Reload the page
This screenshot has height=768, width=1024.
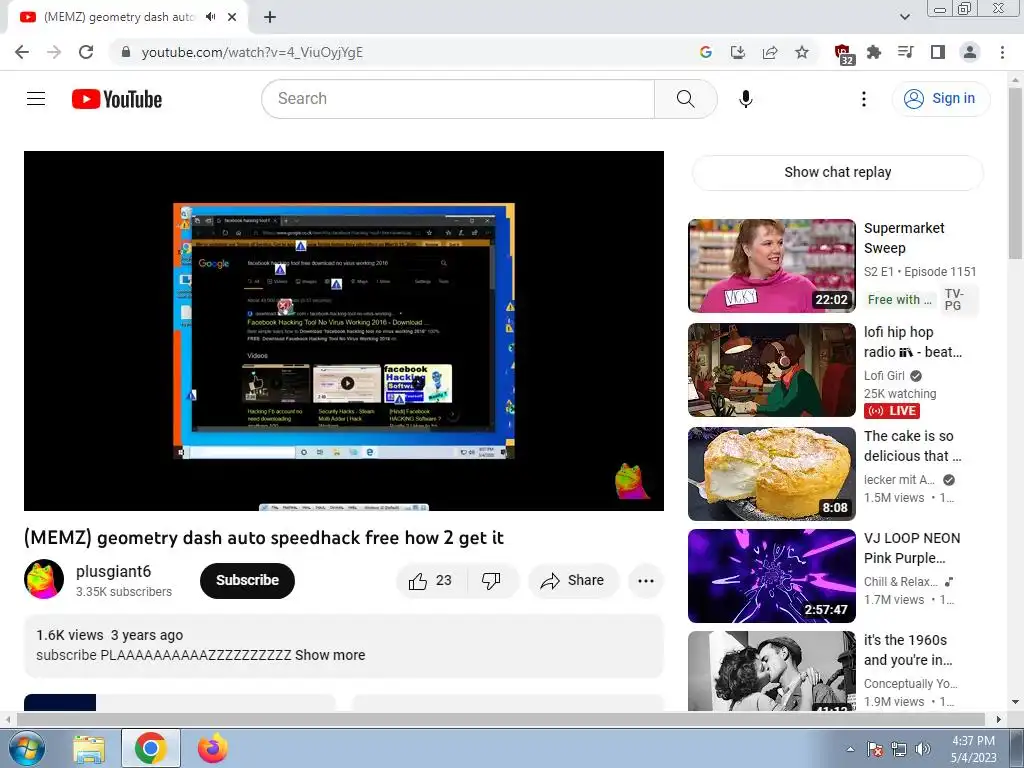(x=86, y=52)
